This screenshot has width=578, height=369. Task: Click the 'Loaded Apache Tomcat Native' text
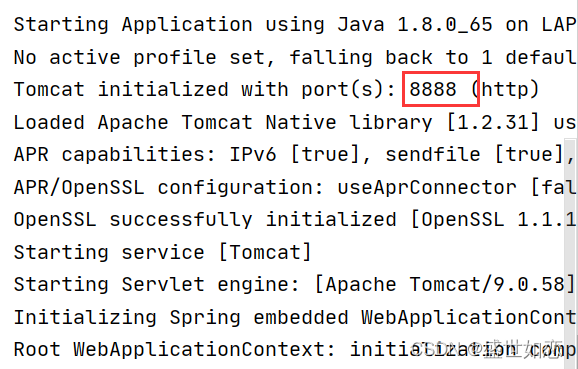(x=175, y=122)
